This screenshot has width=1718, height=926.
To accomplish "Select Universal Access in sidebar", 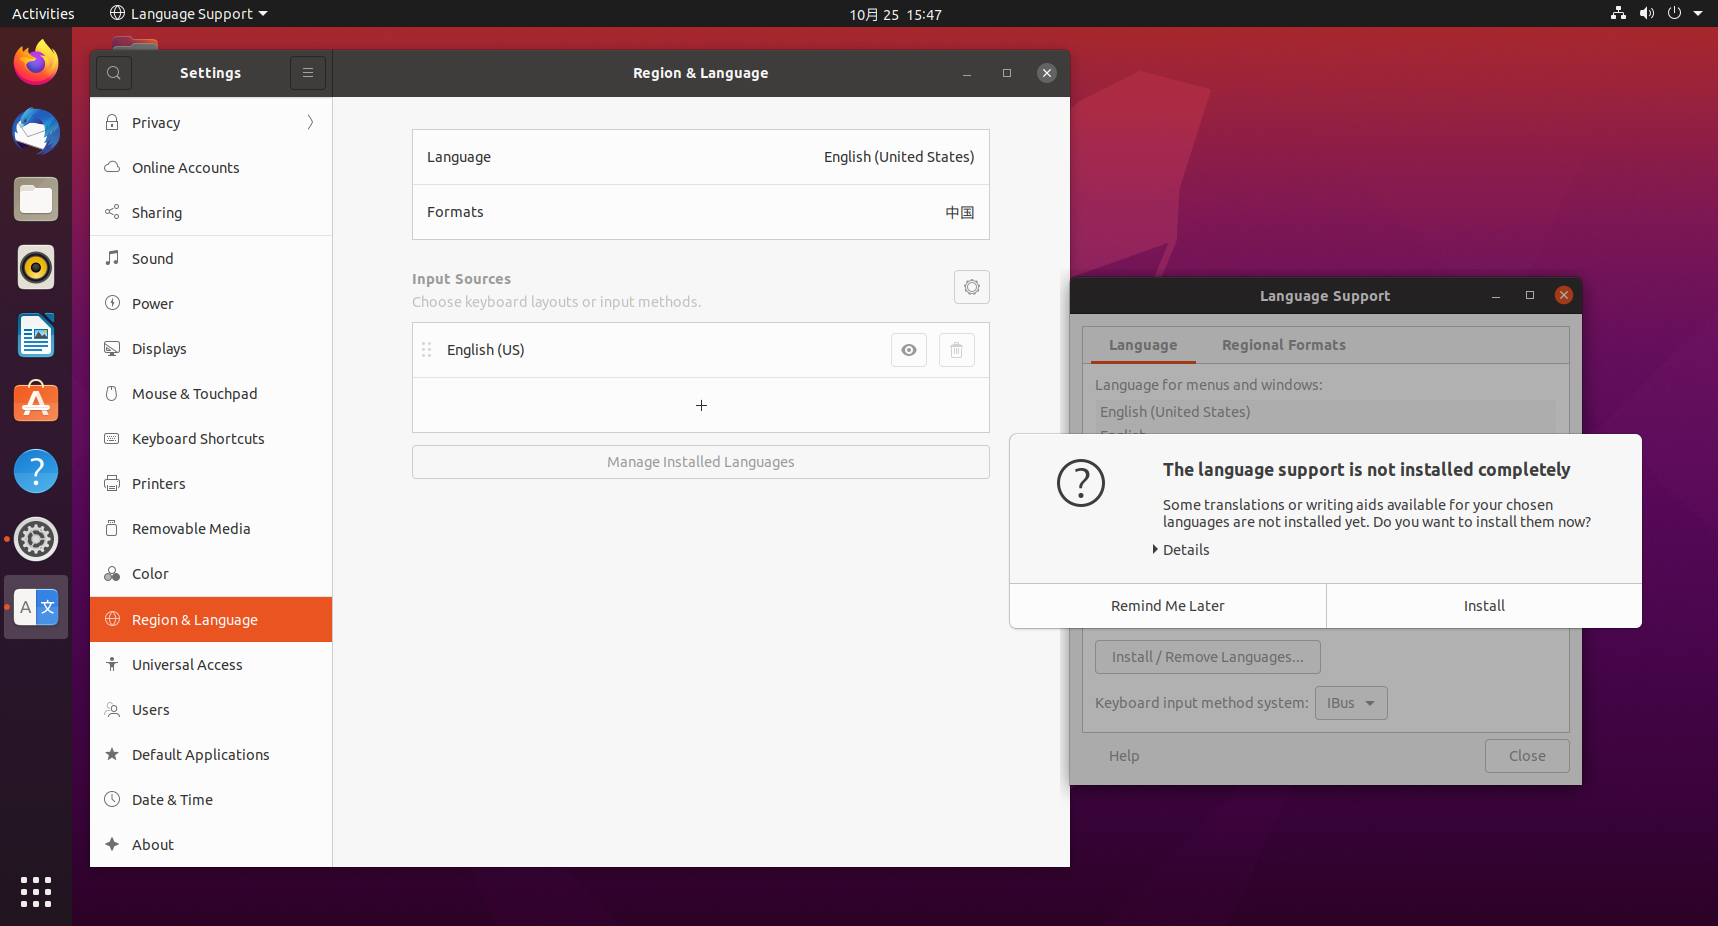I will (187, 665).
